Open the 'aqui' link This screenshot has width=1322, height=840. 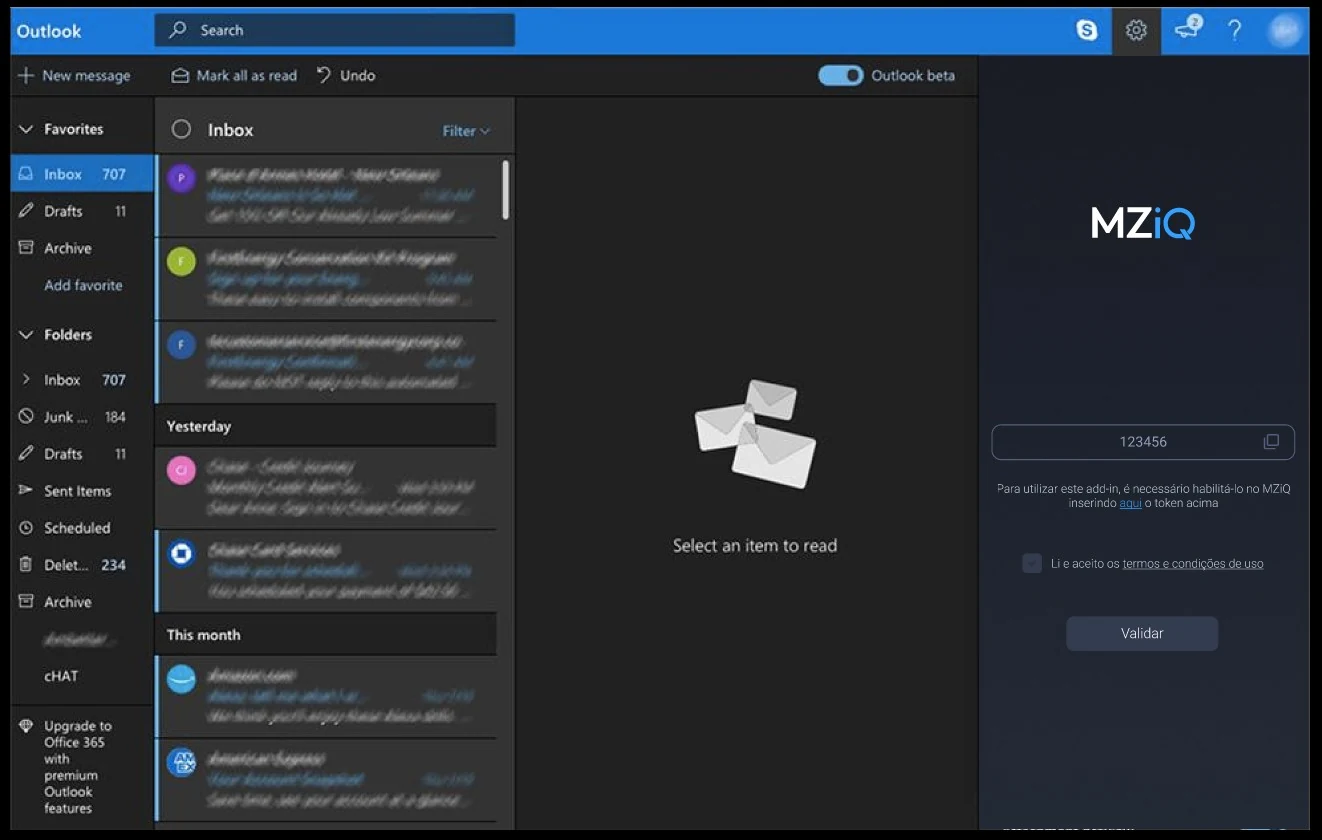tap(1130, 503)
